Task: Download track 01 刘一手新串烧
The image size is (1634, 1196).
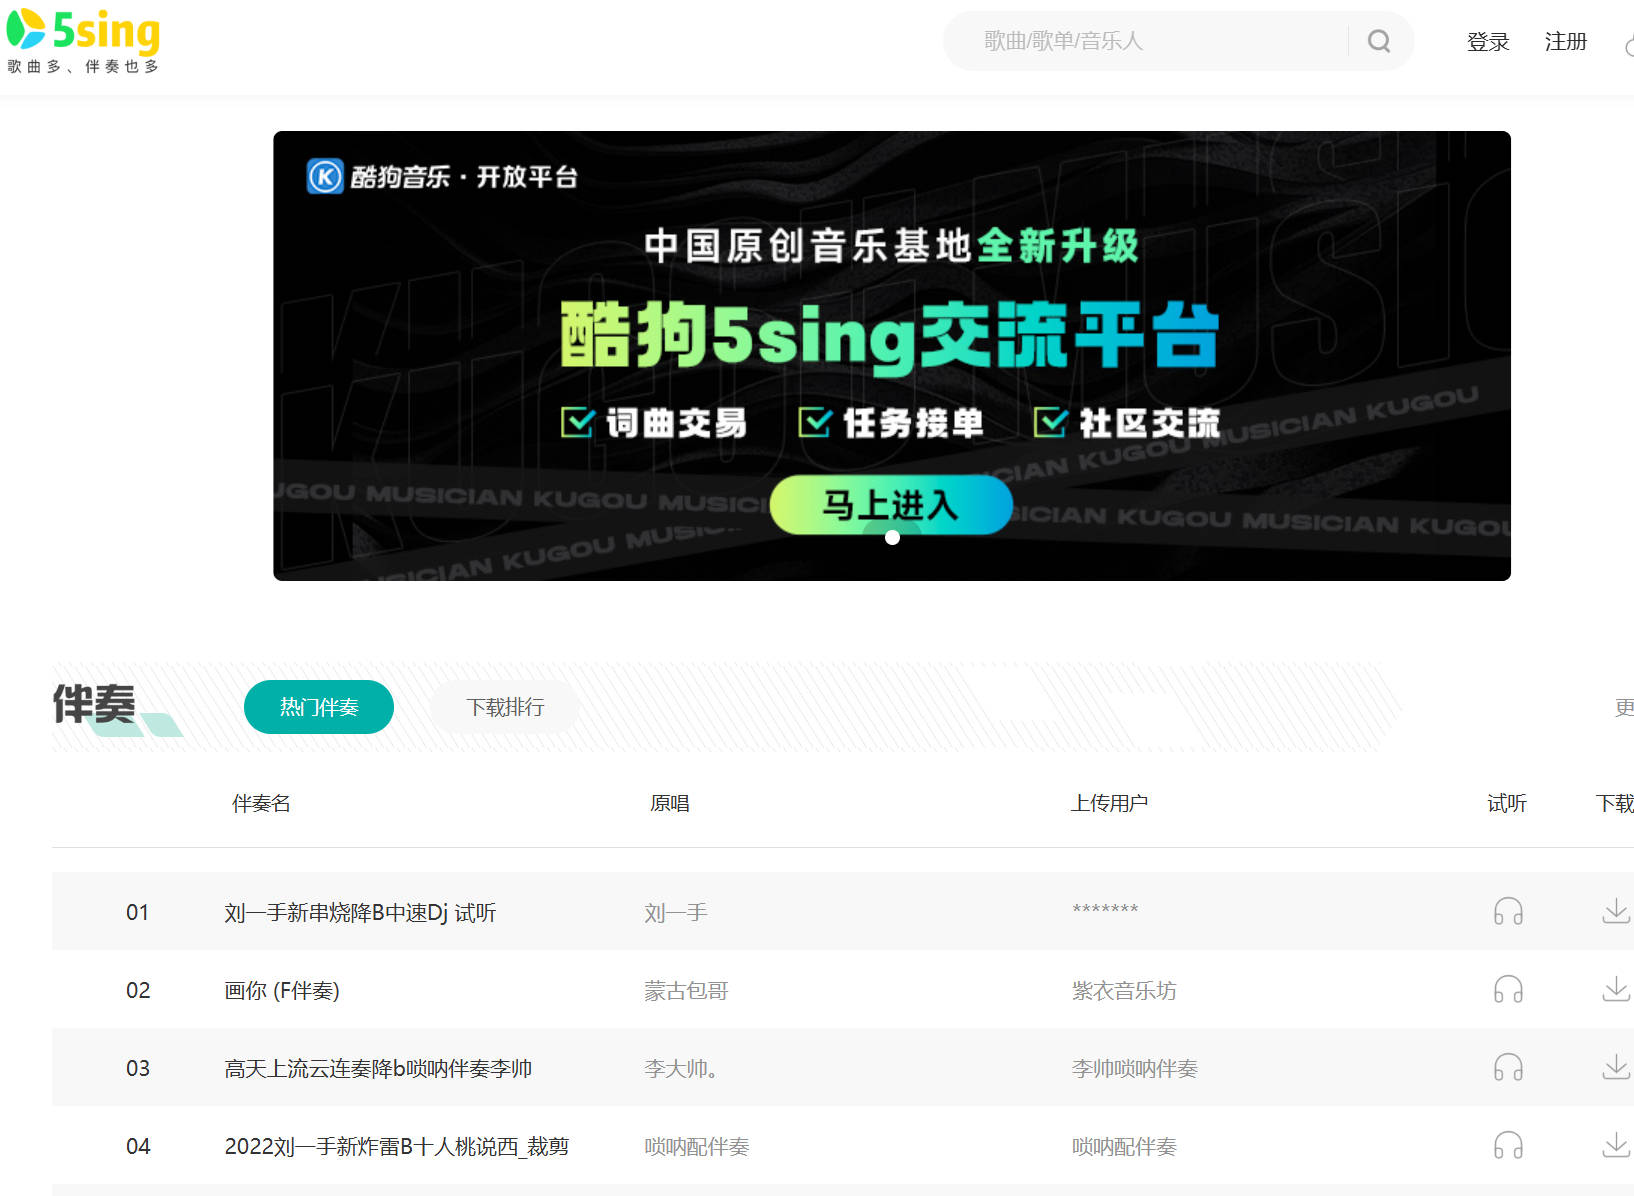Action: coord(1615,911)
